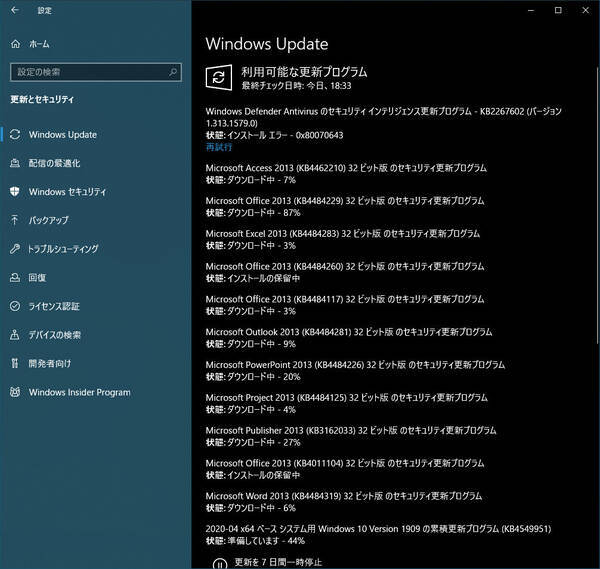The width and height of the screenshot is (600, 569).
Task: Click the magnifier icon in search box
Action: point(173,72)
